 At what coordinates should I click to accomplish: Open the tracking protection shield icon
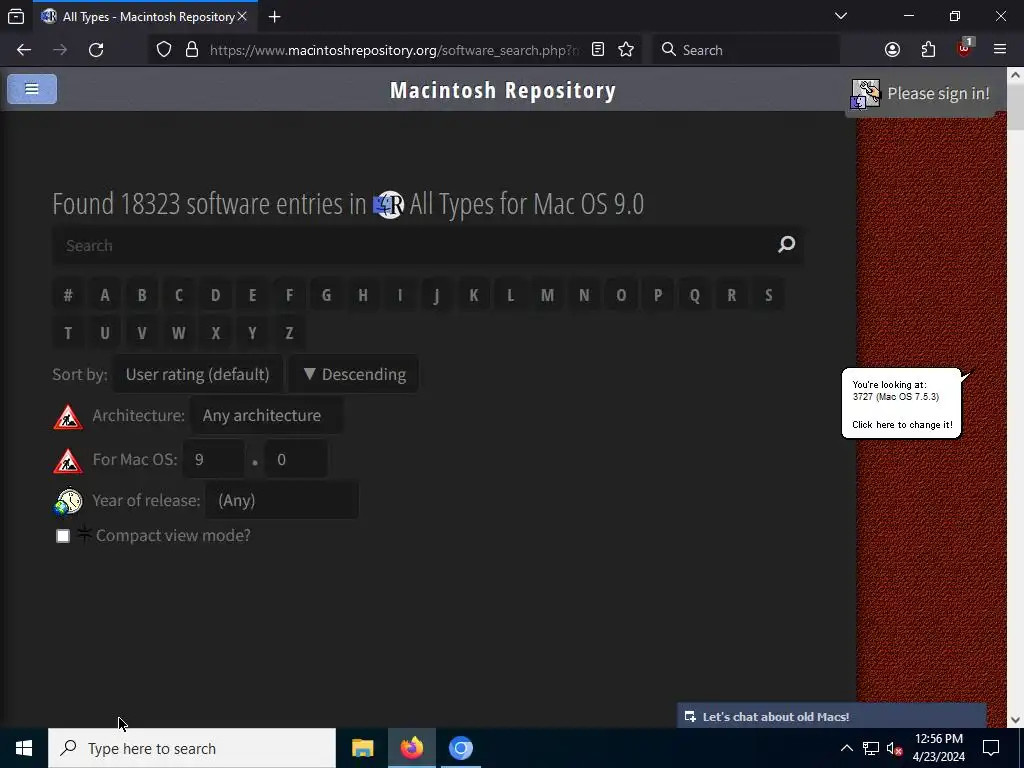coord(164,50)
